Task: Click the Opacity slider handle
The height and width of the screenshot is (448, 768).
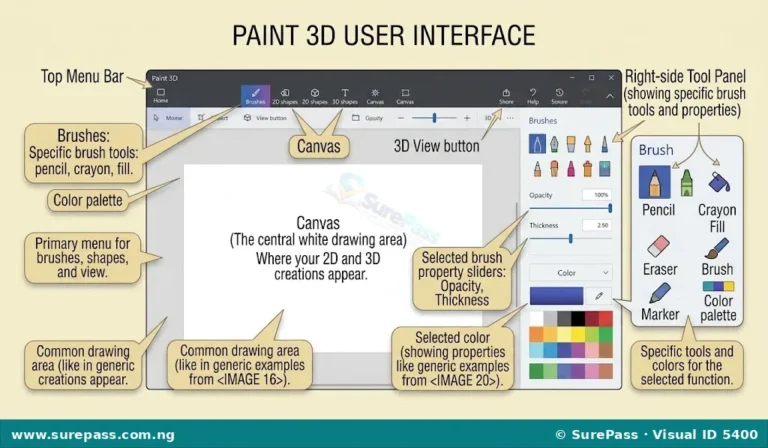Action: [x=610, y=208]
